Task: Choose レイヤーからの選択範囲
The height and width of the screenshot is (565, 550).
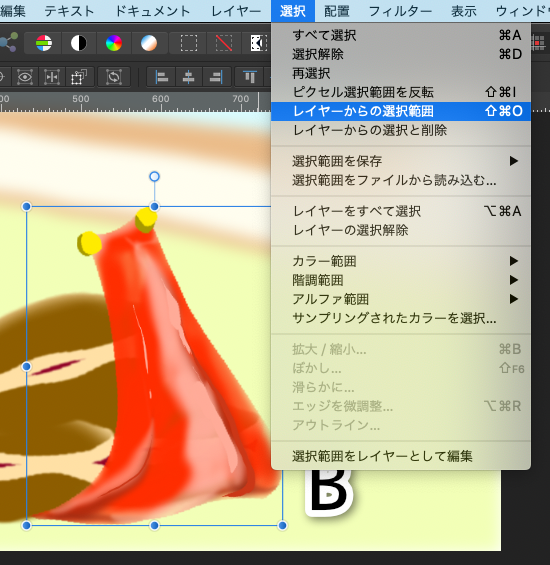Action: click(401, 111)
